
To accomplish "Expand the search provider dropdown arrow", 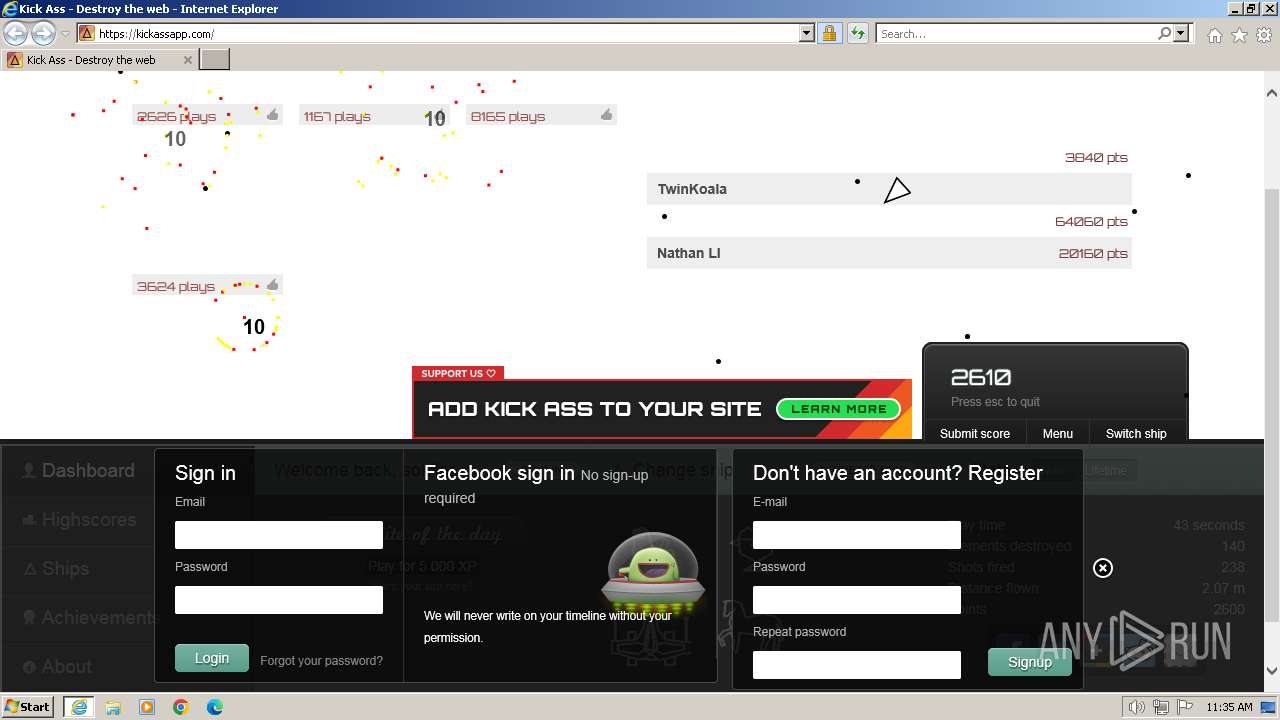I will tap(1181, 33).
